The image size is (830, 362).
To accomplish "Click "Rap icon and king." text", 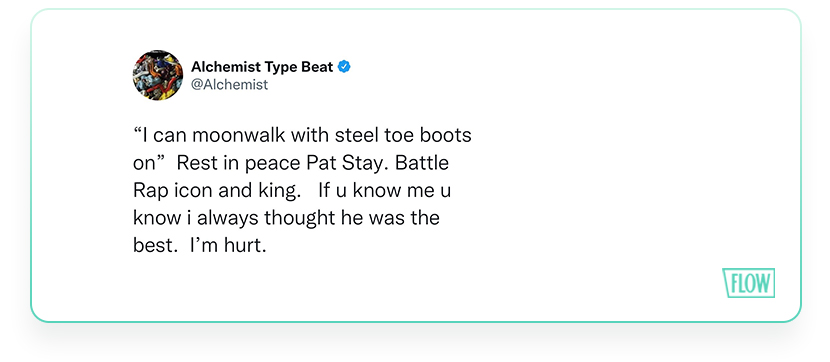I will pyautogui.click(x=216, y=191).
